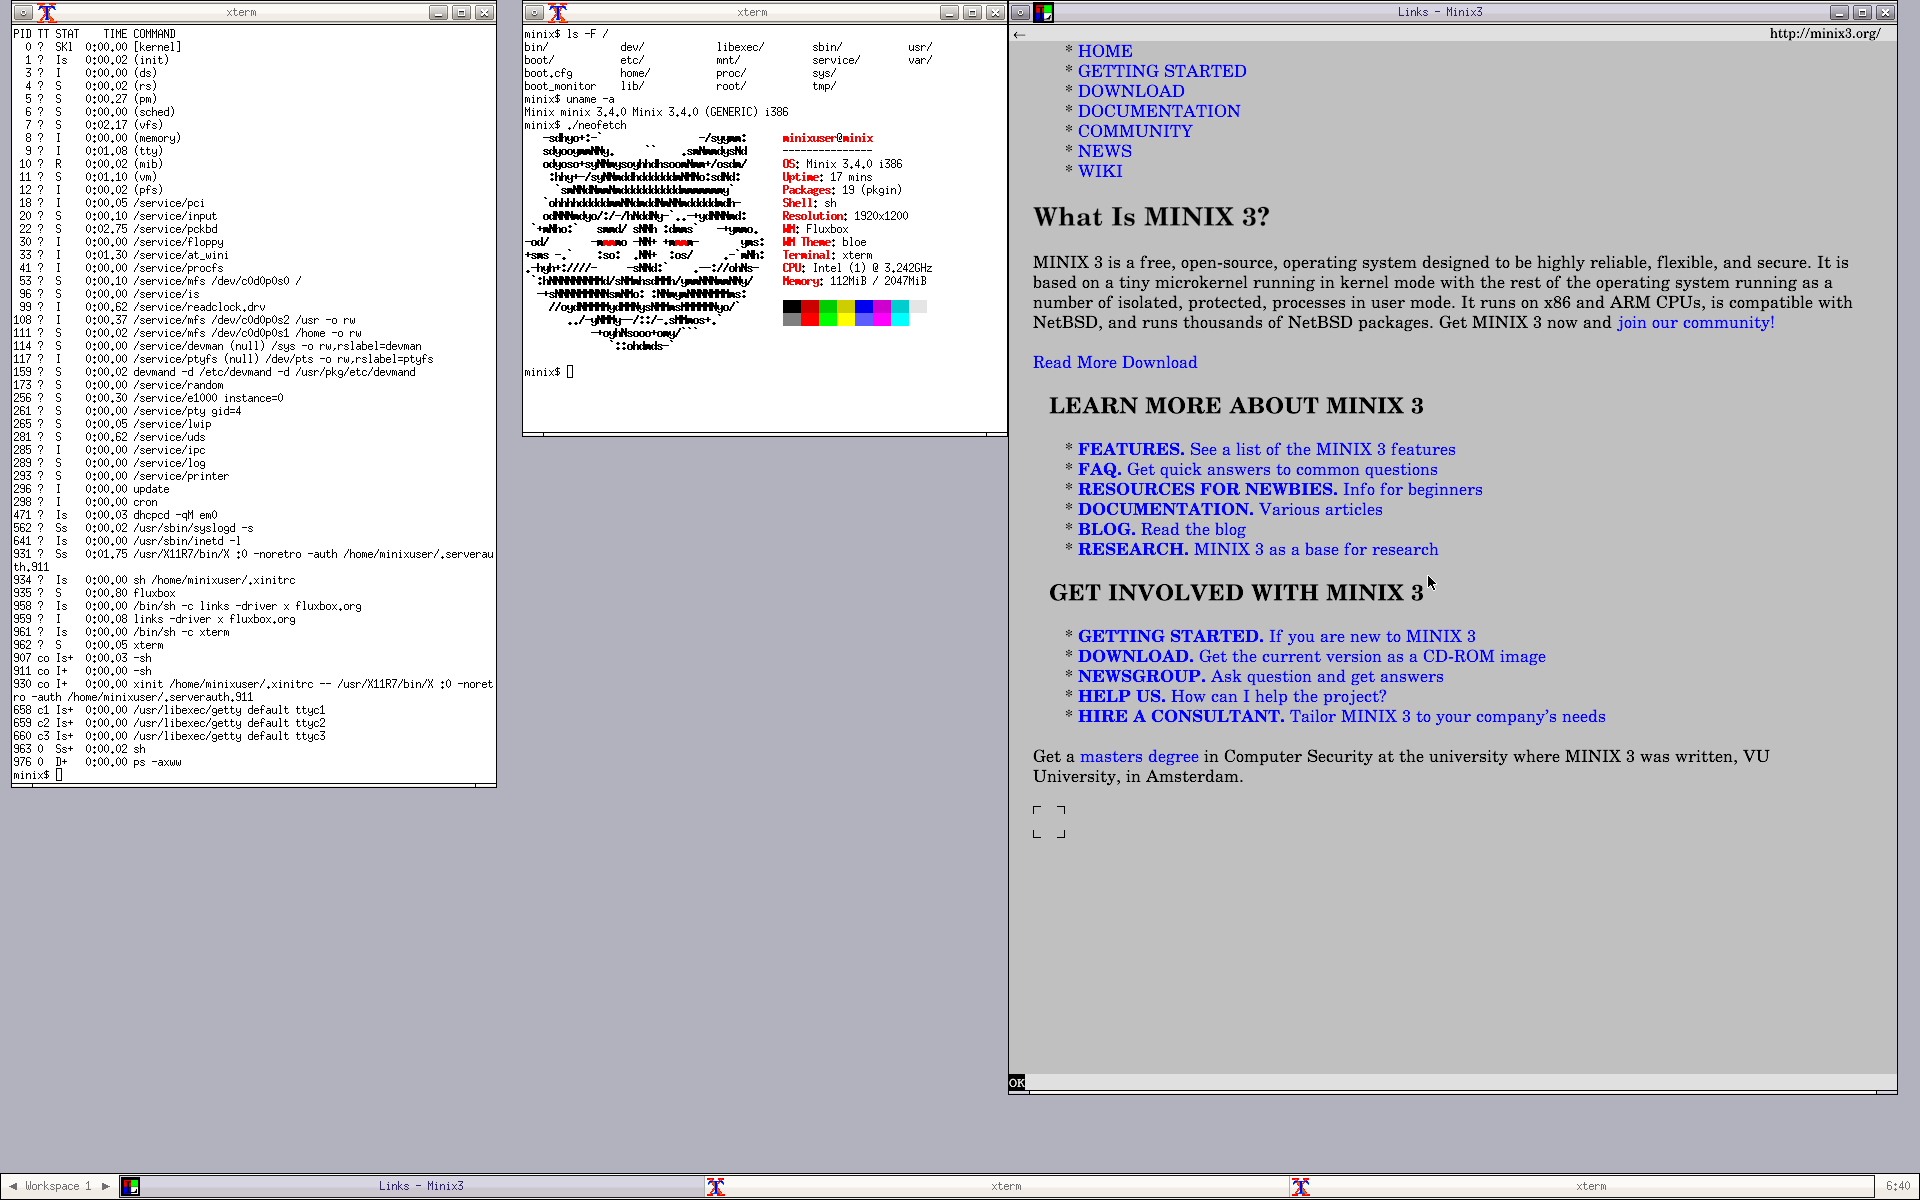
Task: Follow the 'masters degree' link
Action: click(x=1139, y=757)
